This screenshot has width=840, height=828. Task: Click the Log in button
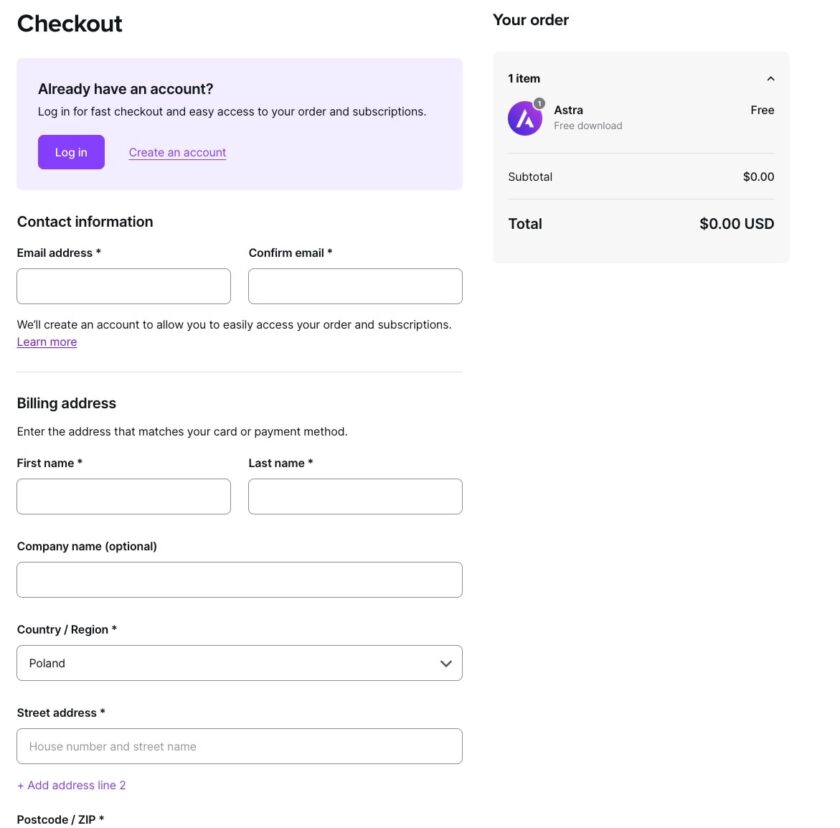tap(70, 152)
